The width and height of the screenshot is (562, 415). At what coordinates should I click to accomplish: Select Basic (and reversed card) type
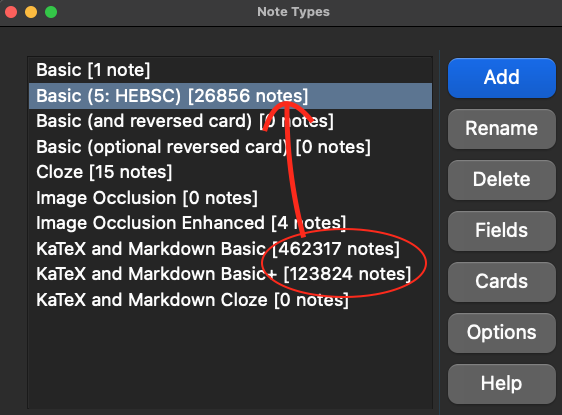tap(230, 121)
